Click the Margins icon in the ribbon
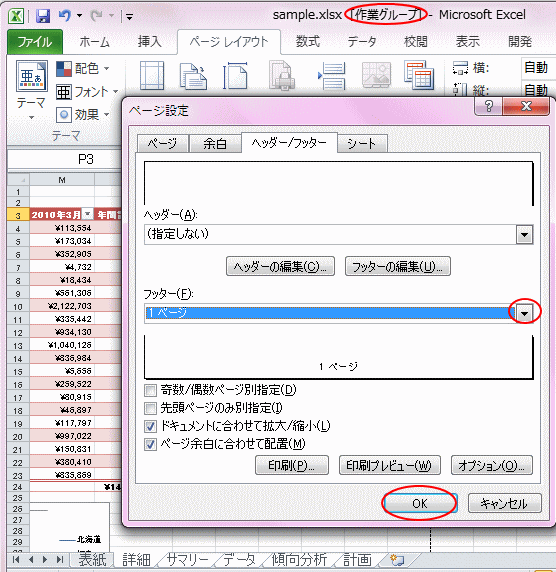Viewport: 556px width, 572px height. [x=152, y=76]
